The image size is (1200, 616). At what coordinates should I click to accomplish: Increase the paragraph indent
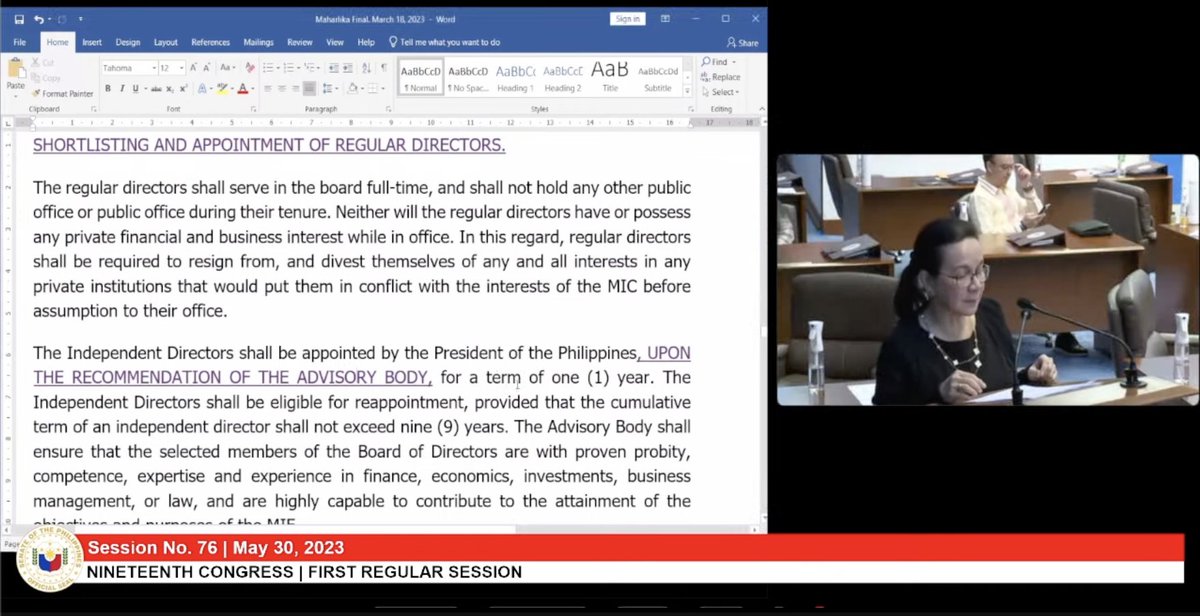(x=348, y=68)
